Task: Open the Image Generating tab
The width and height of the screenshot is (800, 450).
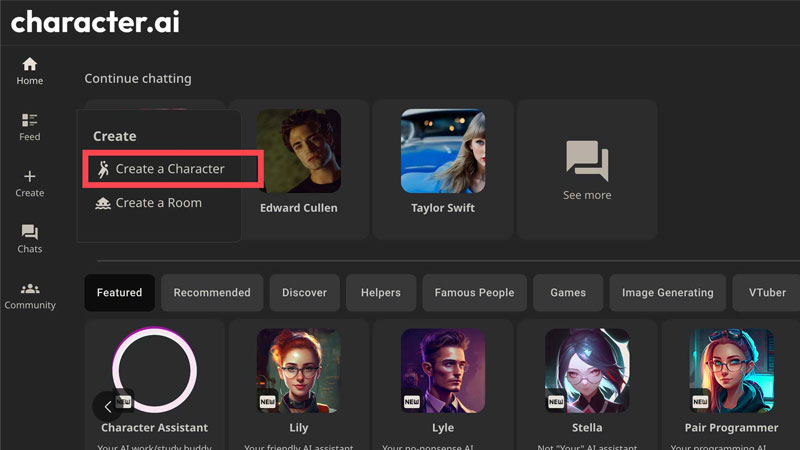Action: 667,293
